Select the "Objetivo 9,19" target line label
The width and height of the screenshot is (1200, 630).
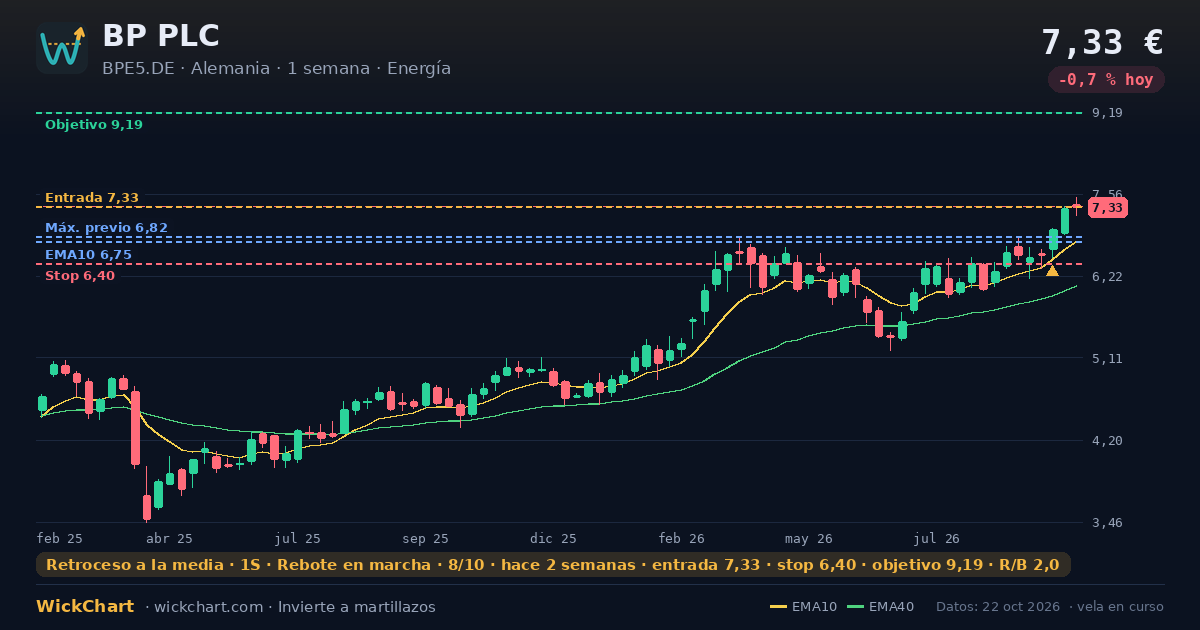[x=94, y=125]
